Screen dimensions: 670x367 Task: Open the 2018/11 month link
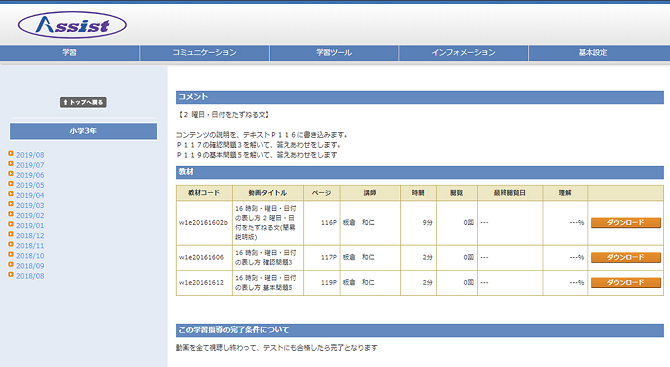(30, 246)
